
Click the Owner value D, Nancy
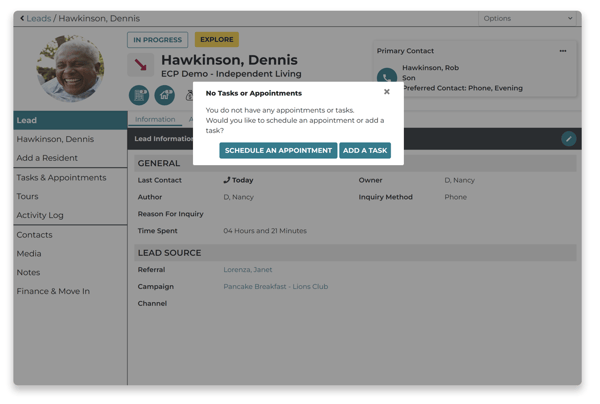tap(459, 180)
